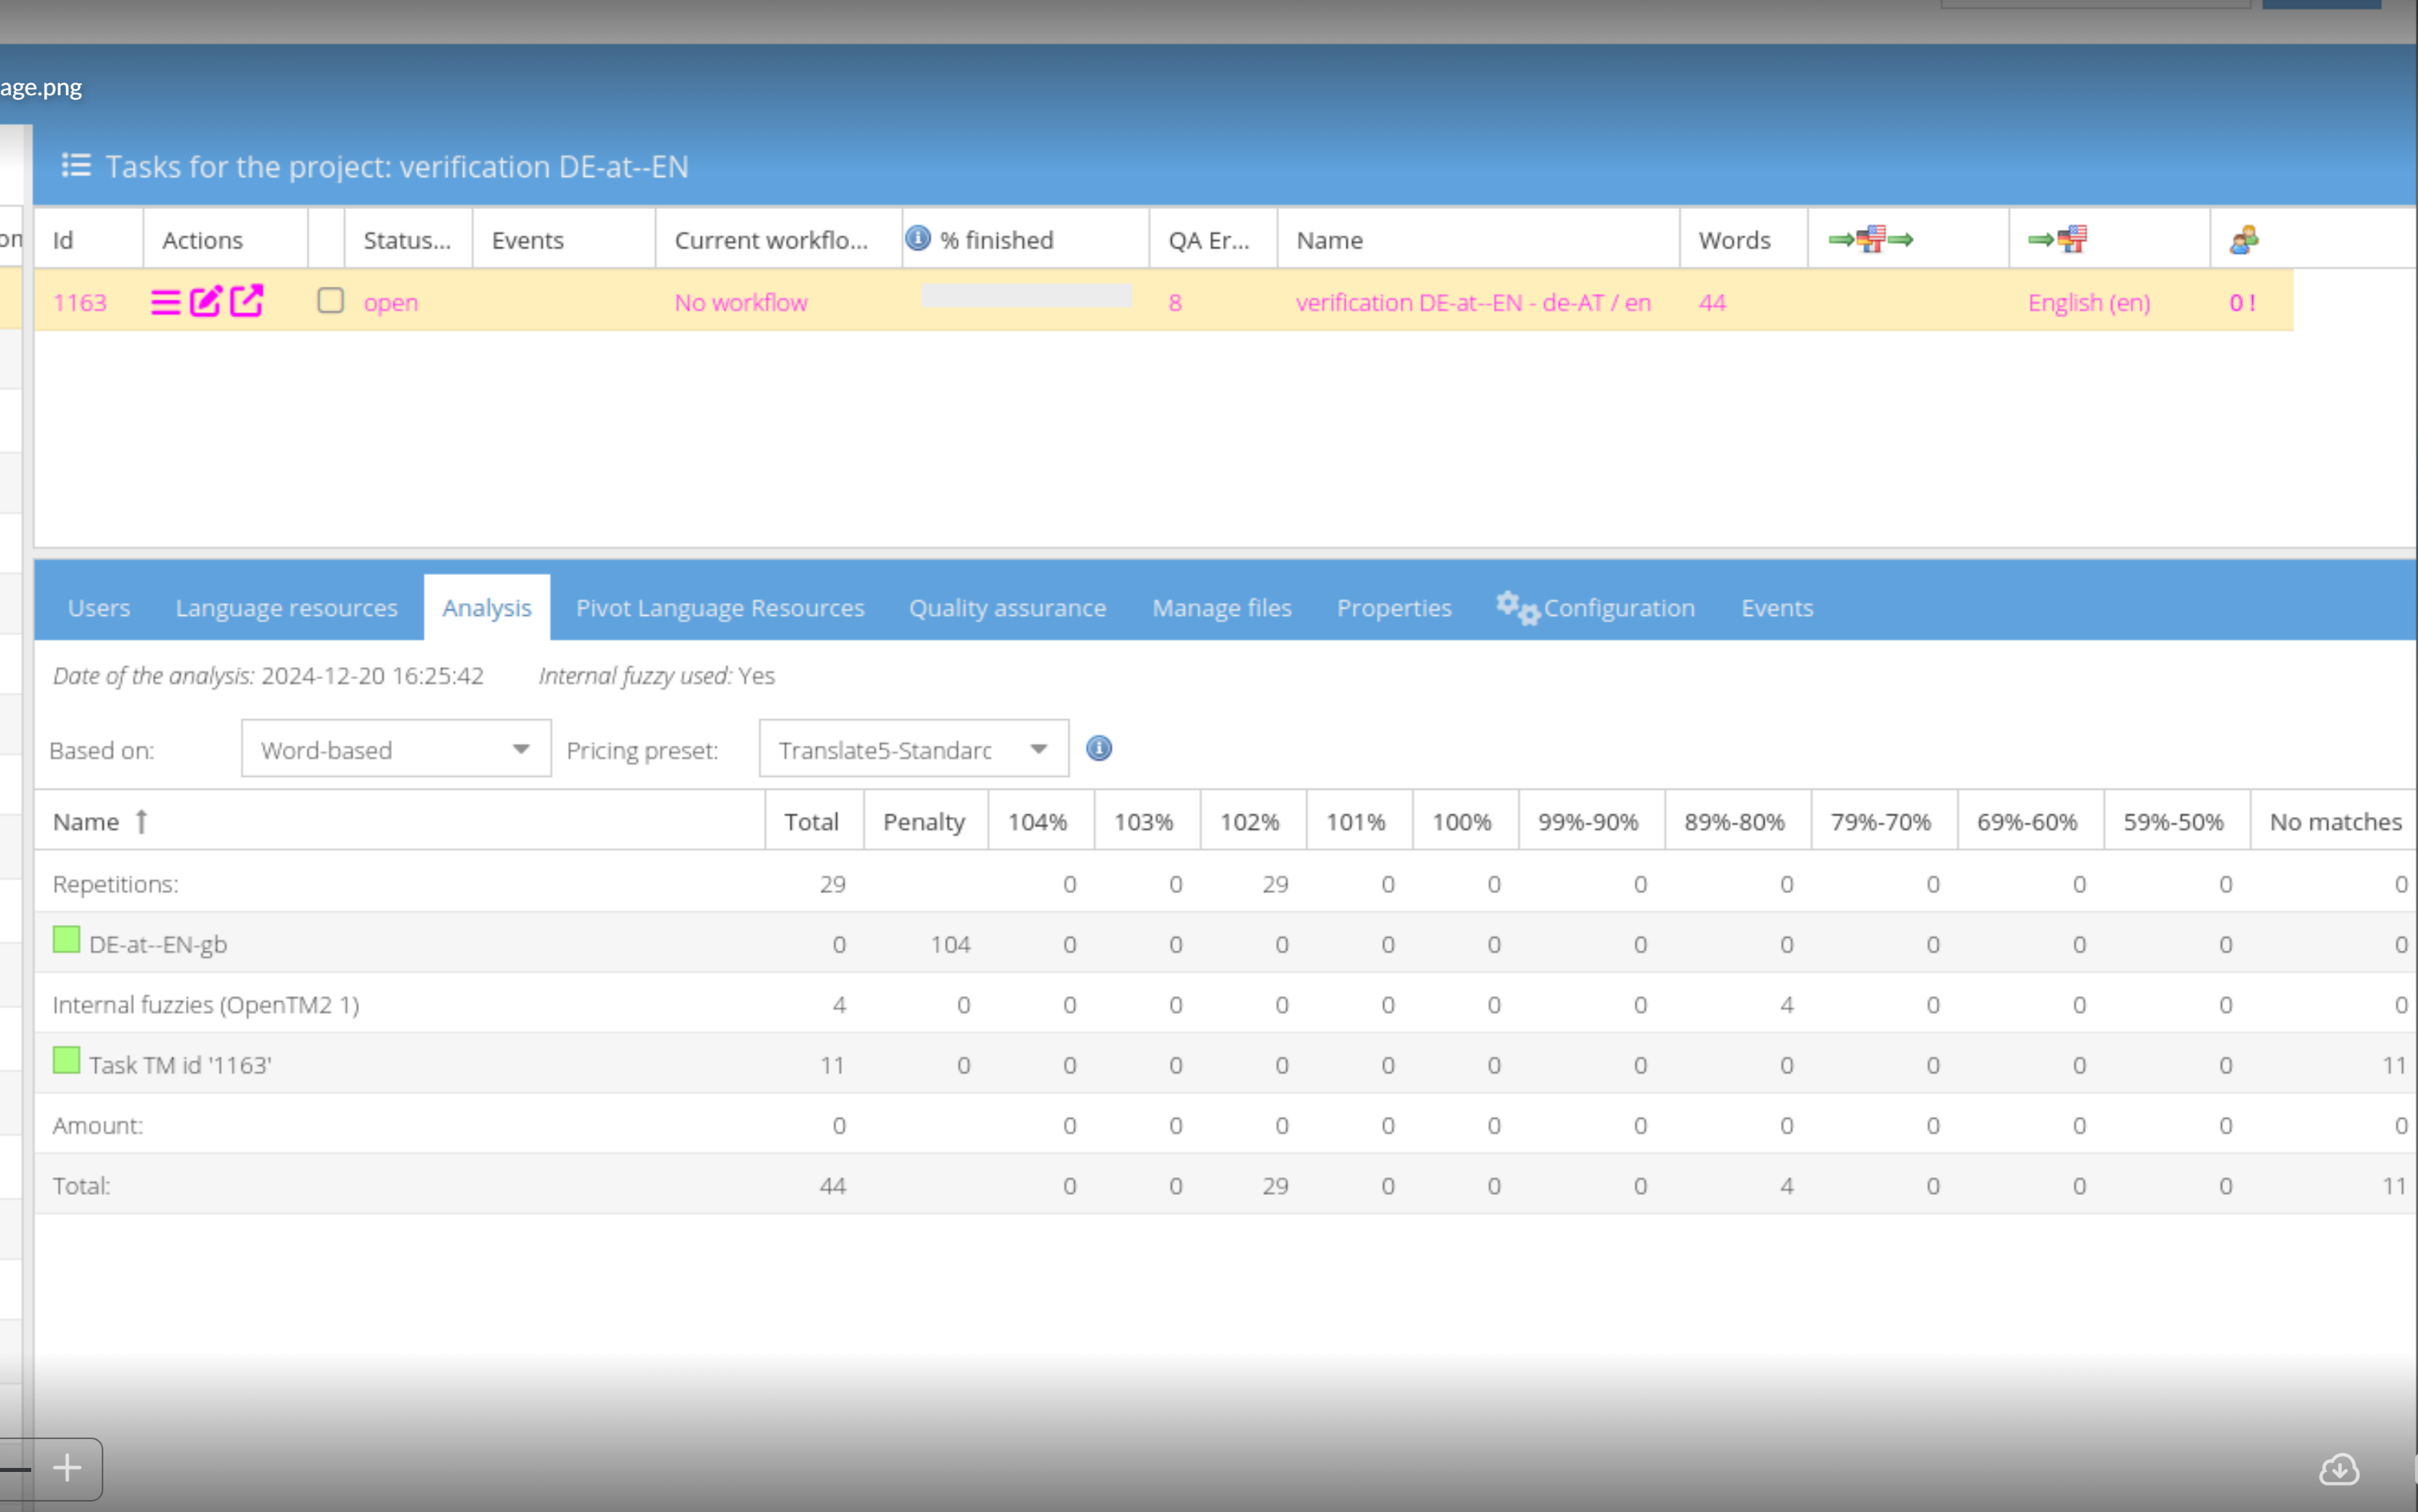Switch to the Language resources tab
The height and width of the screenshot is (1512, 2418).
click(286, 608)
